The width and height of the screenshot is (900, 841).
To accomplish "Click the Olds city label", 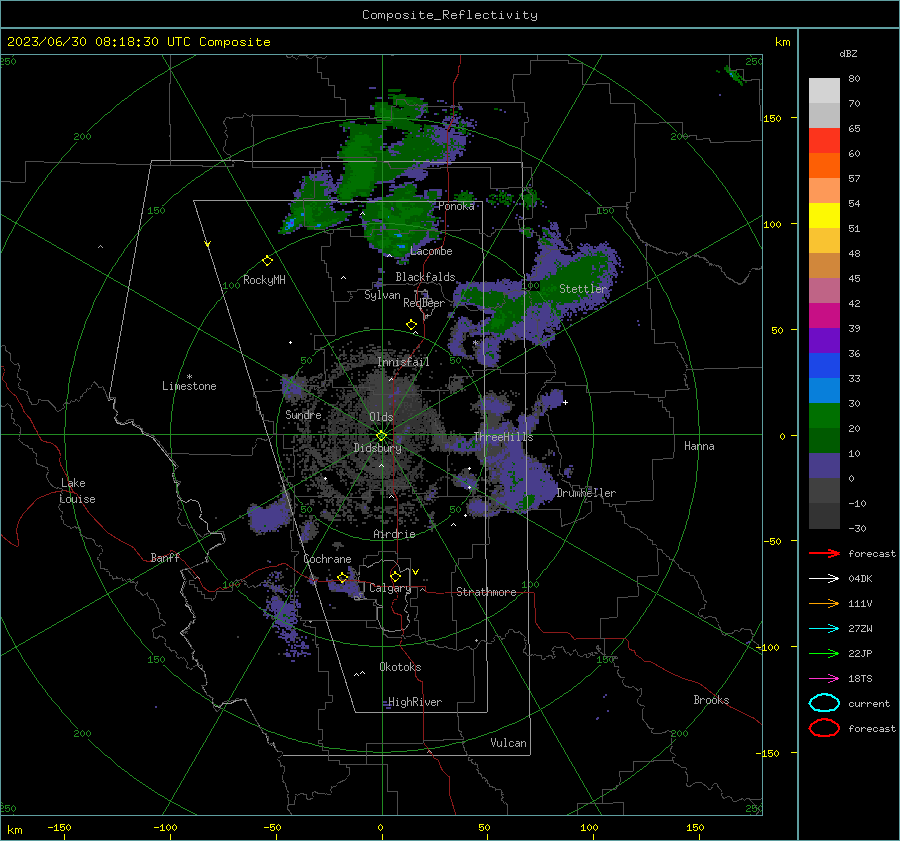I will [381, 417].
